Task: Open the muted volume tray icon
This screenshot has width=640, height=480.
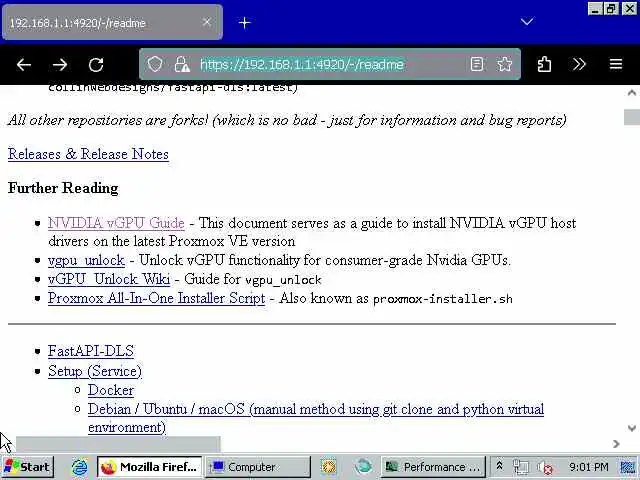Action: coord(544,467)
